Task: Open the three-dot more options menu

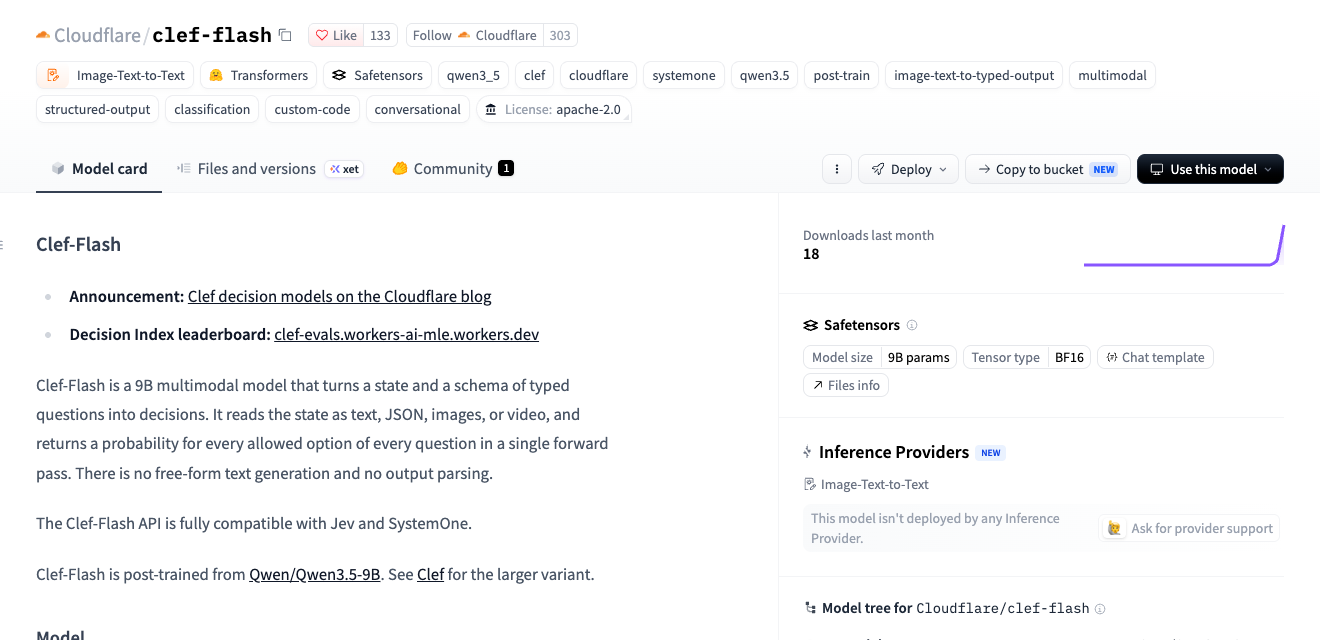Action: pyautogui.click(x=837, y=169)
